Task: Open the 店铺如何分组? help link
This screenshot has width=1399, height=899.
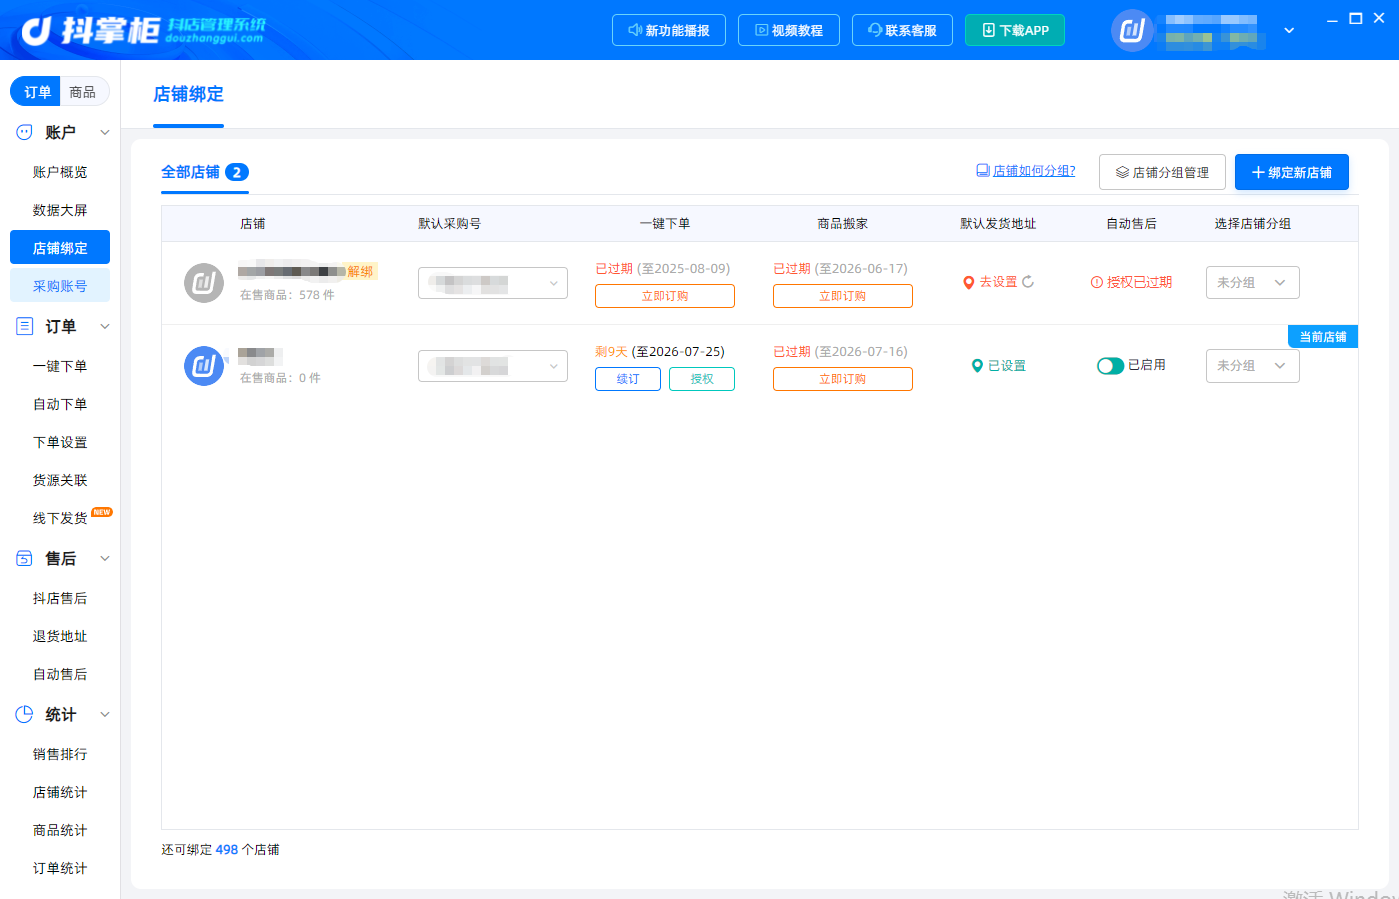Action: click(x=1026, y=171)
